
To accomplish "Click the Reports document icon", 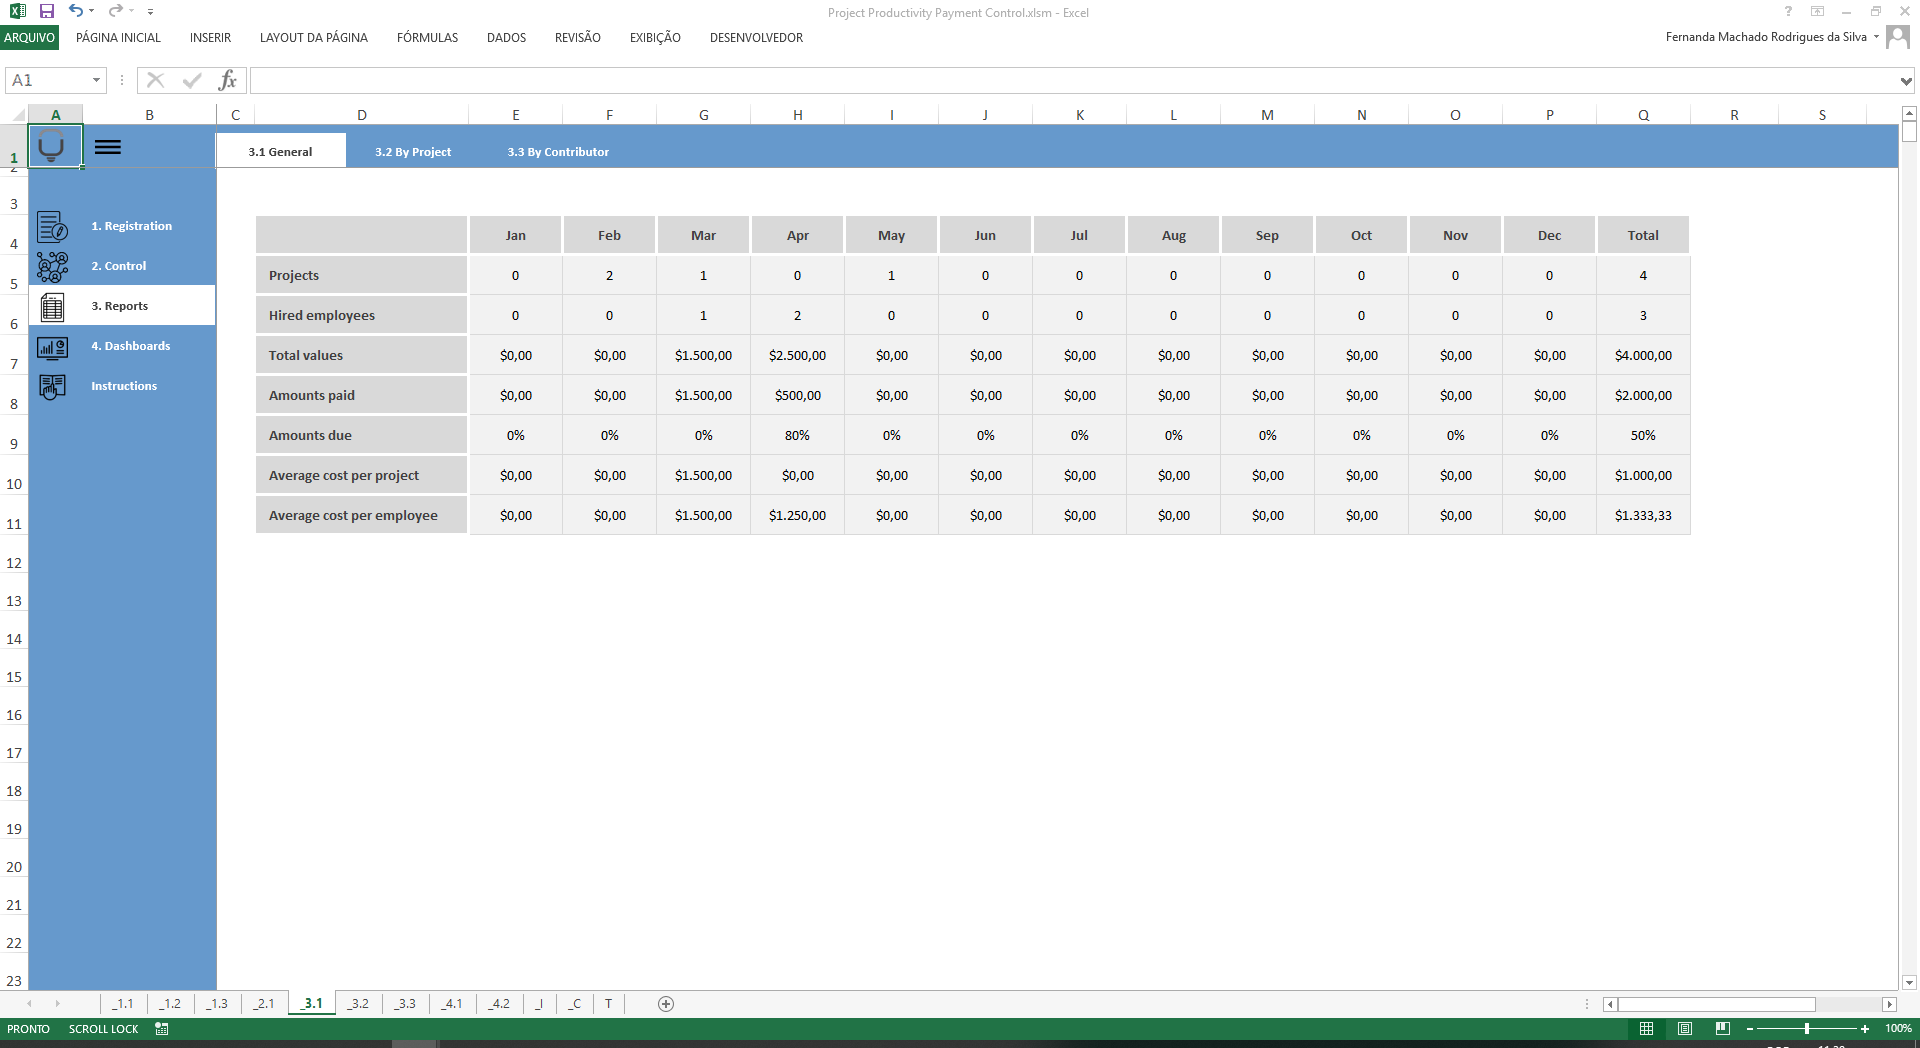I will [51, 307].
